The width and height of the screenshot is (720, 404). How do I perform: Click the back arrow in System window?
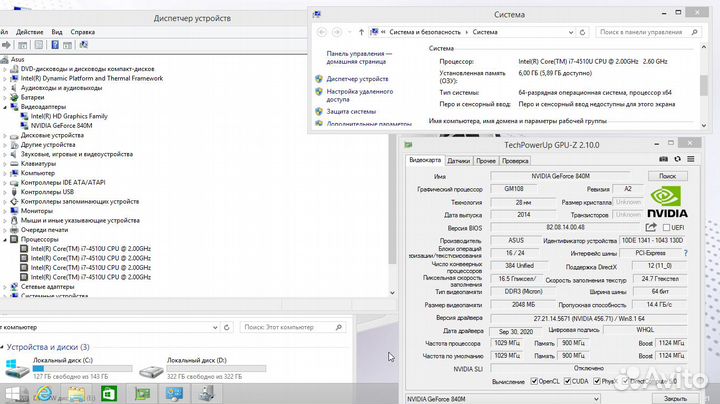[322, 32]
